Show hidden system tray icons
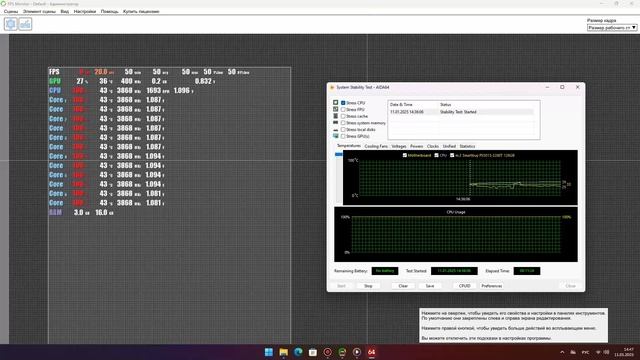640x360 pixels. click(562, 352)
